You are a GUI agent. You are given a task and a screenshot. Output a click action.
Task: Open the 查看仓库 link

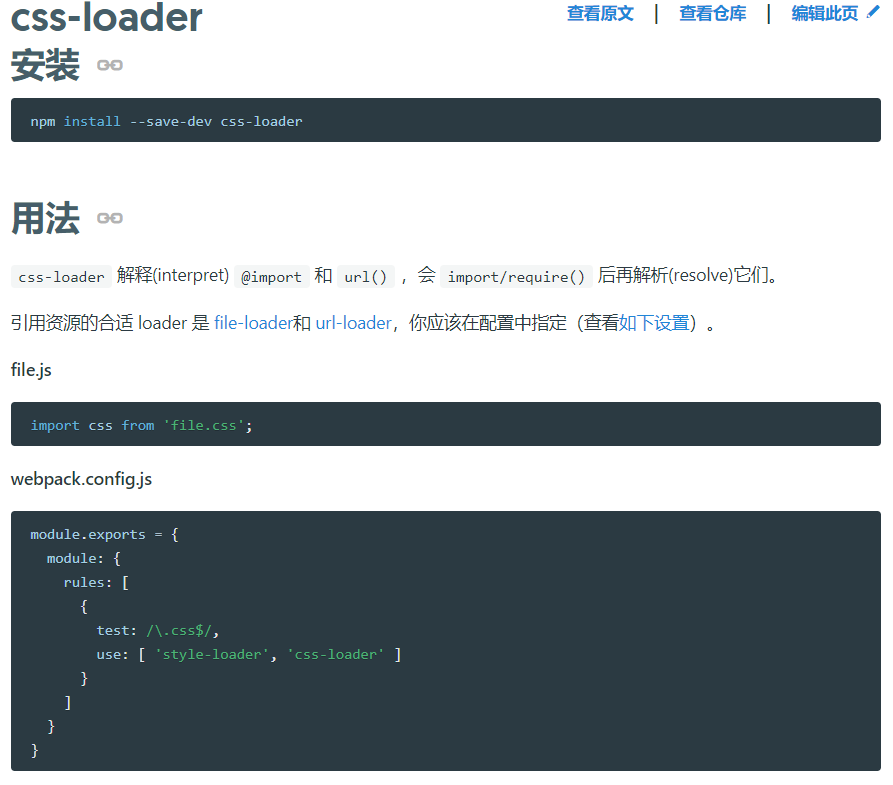(712, 14)
